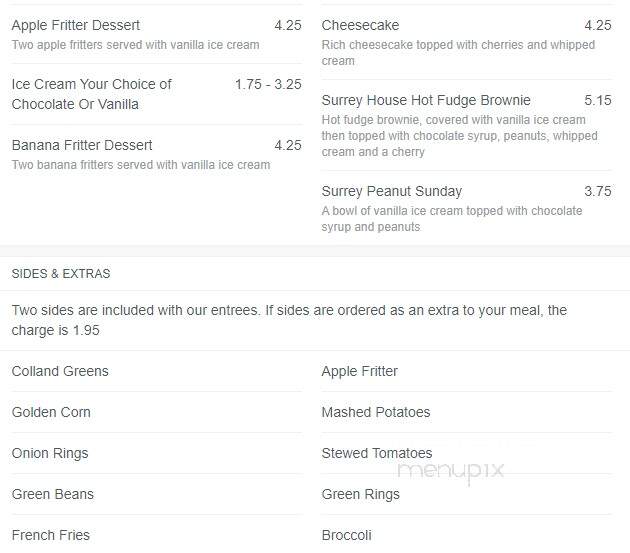Select the Onion Rings side
This screenshot has width=630, height=553.
click(x=157, y=453)
